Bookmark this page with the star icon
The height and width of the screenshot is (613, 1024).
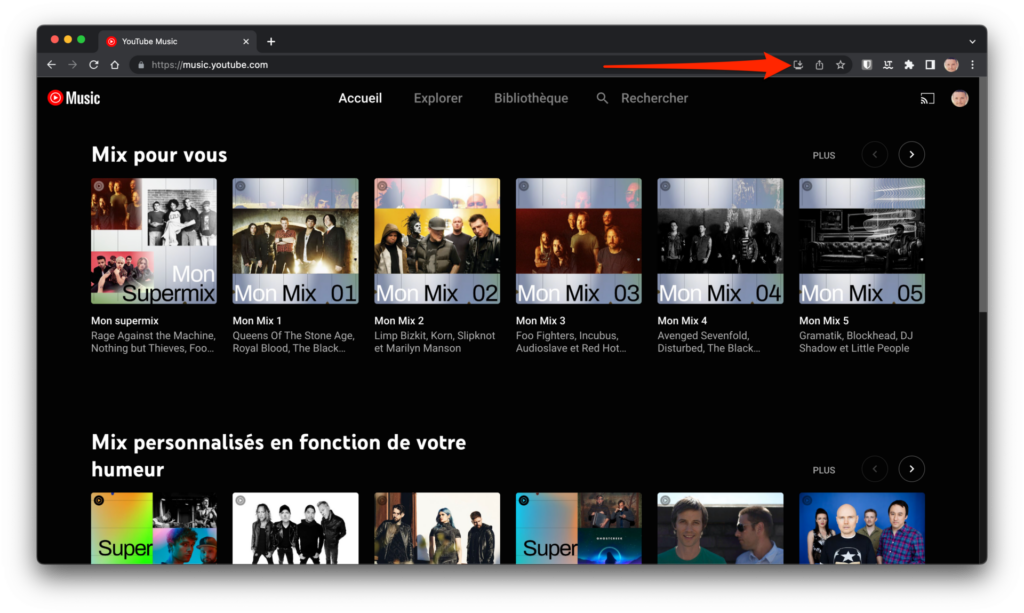[x=840, y=65]
